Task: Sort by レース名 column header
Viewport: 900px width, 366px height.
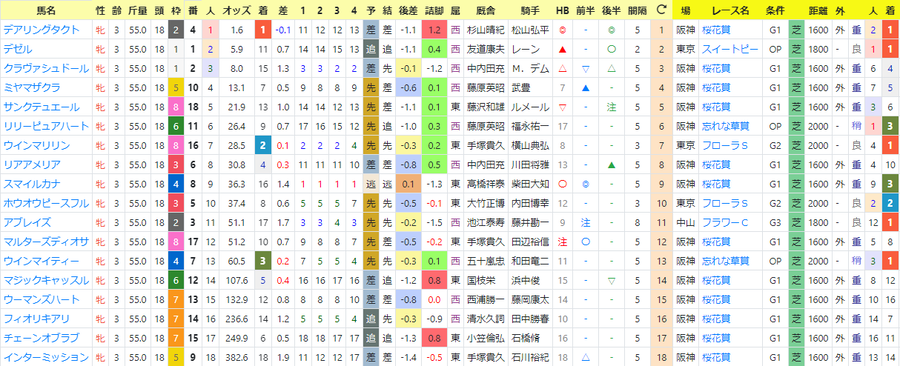Action: pyautogui.click(x=730, y=10)
